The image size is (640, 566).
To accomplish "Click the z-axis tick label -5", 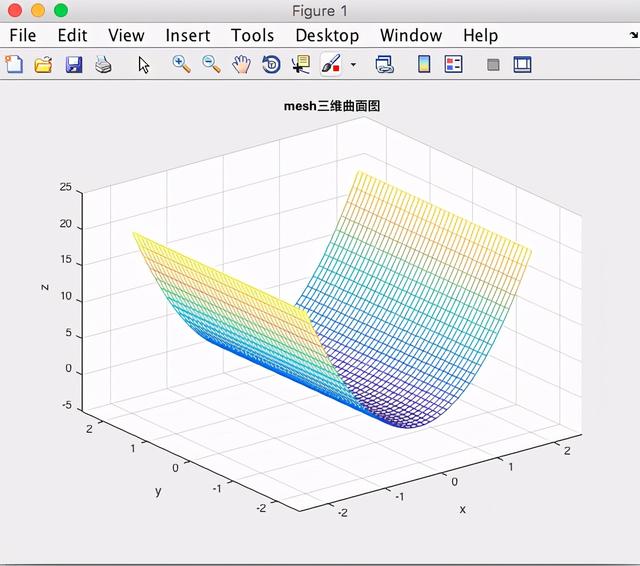I will coord(67,405).
